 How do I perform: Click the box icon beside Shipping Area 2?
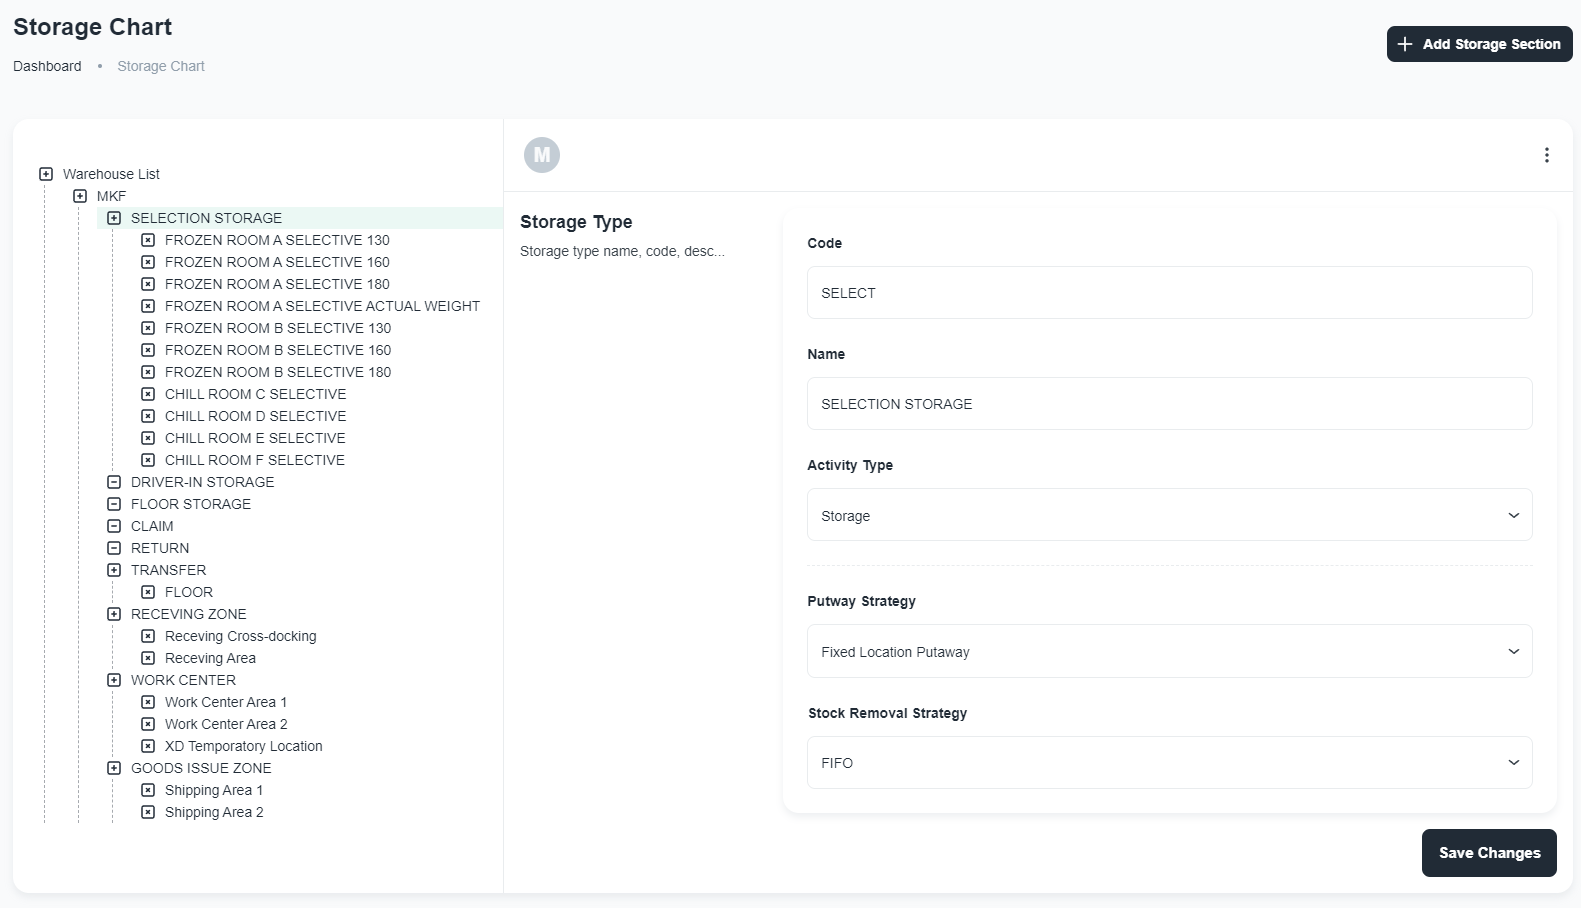coord(148,812)
